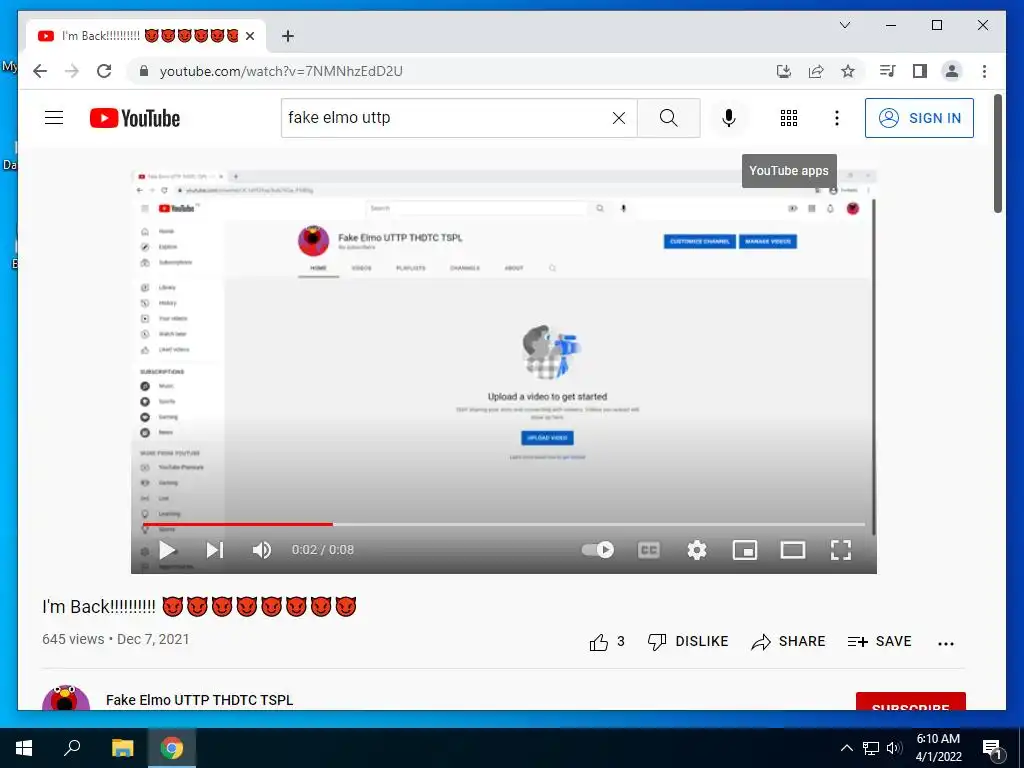
Task: Clear the search box text
Action: click(618, 118)
